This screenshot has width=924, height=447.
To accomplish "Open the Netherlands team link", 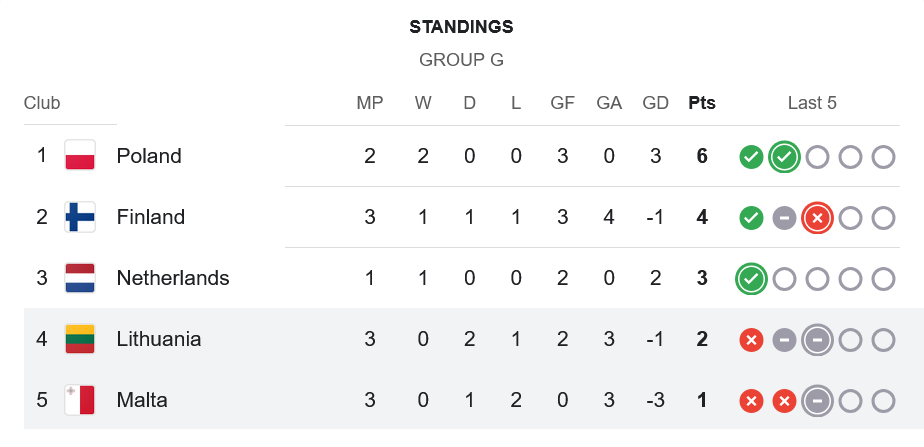I will pyautogui.click(x=173, y=278).
